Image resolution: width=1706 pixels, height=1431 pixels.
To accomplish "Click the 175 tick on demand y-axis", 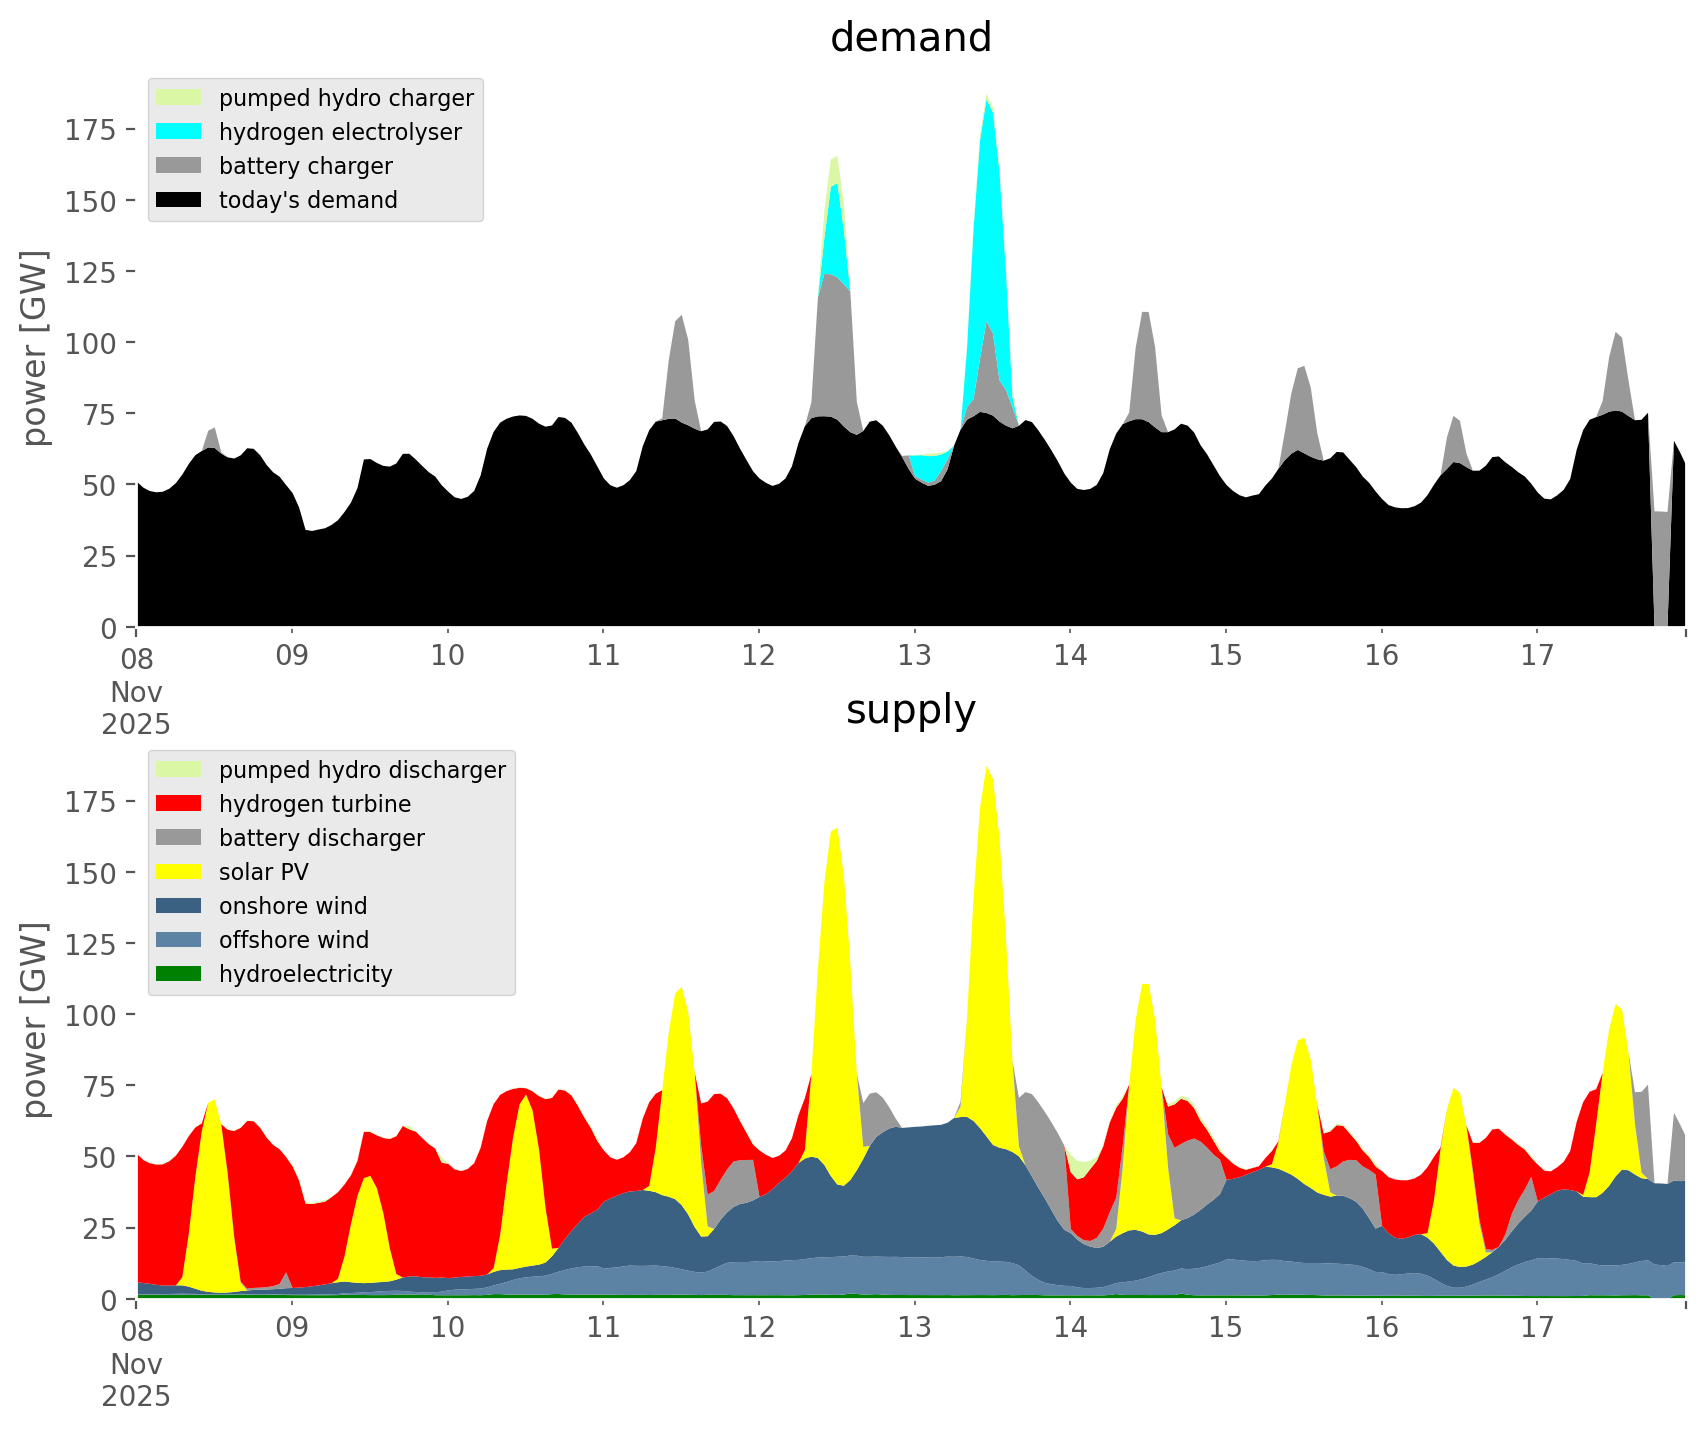I will click(90, 130).
